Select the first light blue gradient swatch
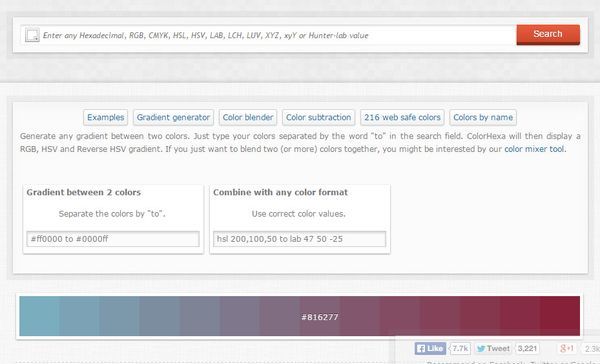Image resolution: width=600 pixels, height=364 pixels. pyautogui.click(x=39, y=316)
